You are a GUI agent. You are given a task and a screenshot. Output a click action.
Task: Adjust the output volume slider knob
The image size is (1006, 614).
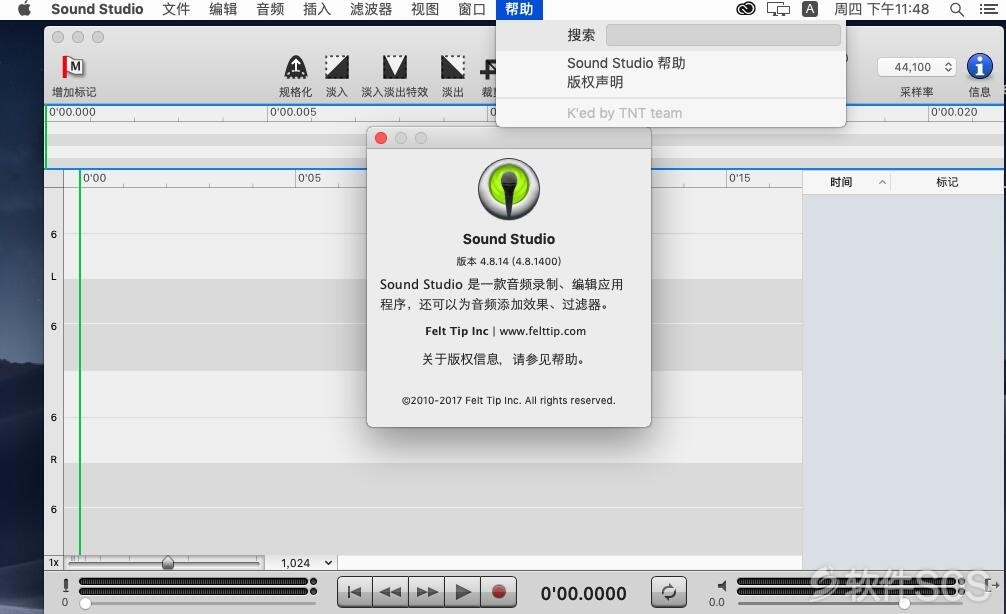click(x=905, y=603)
